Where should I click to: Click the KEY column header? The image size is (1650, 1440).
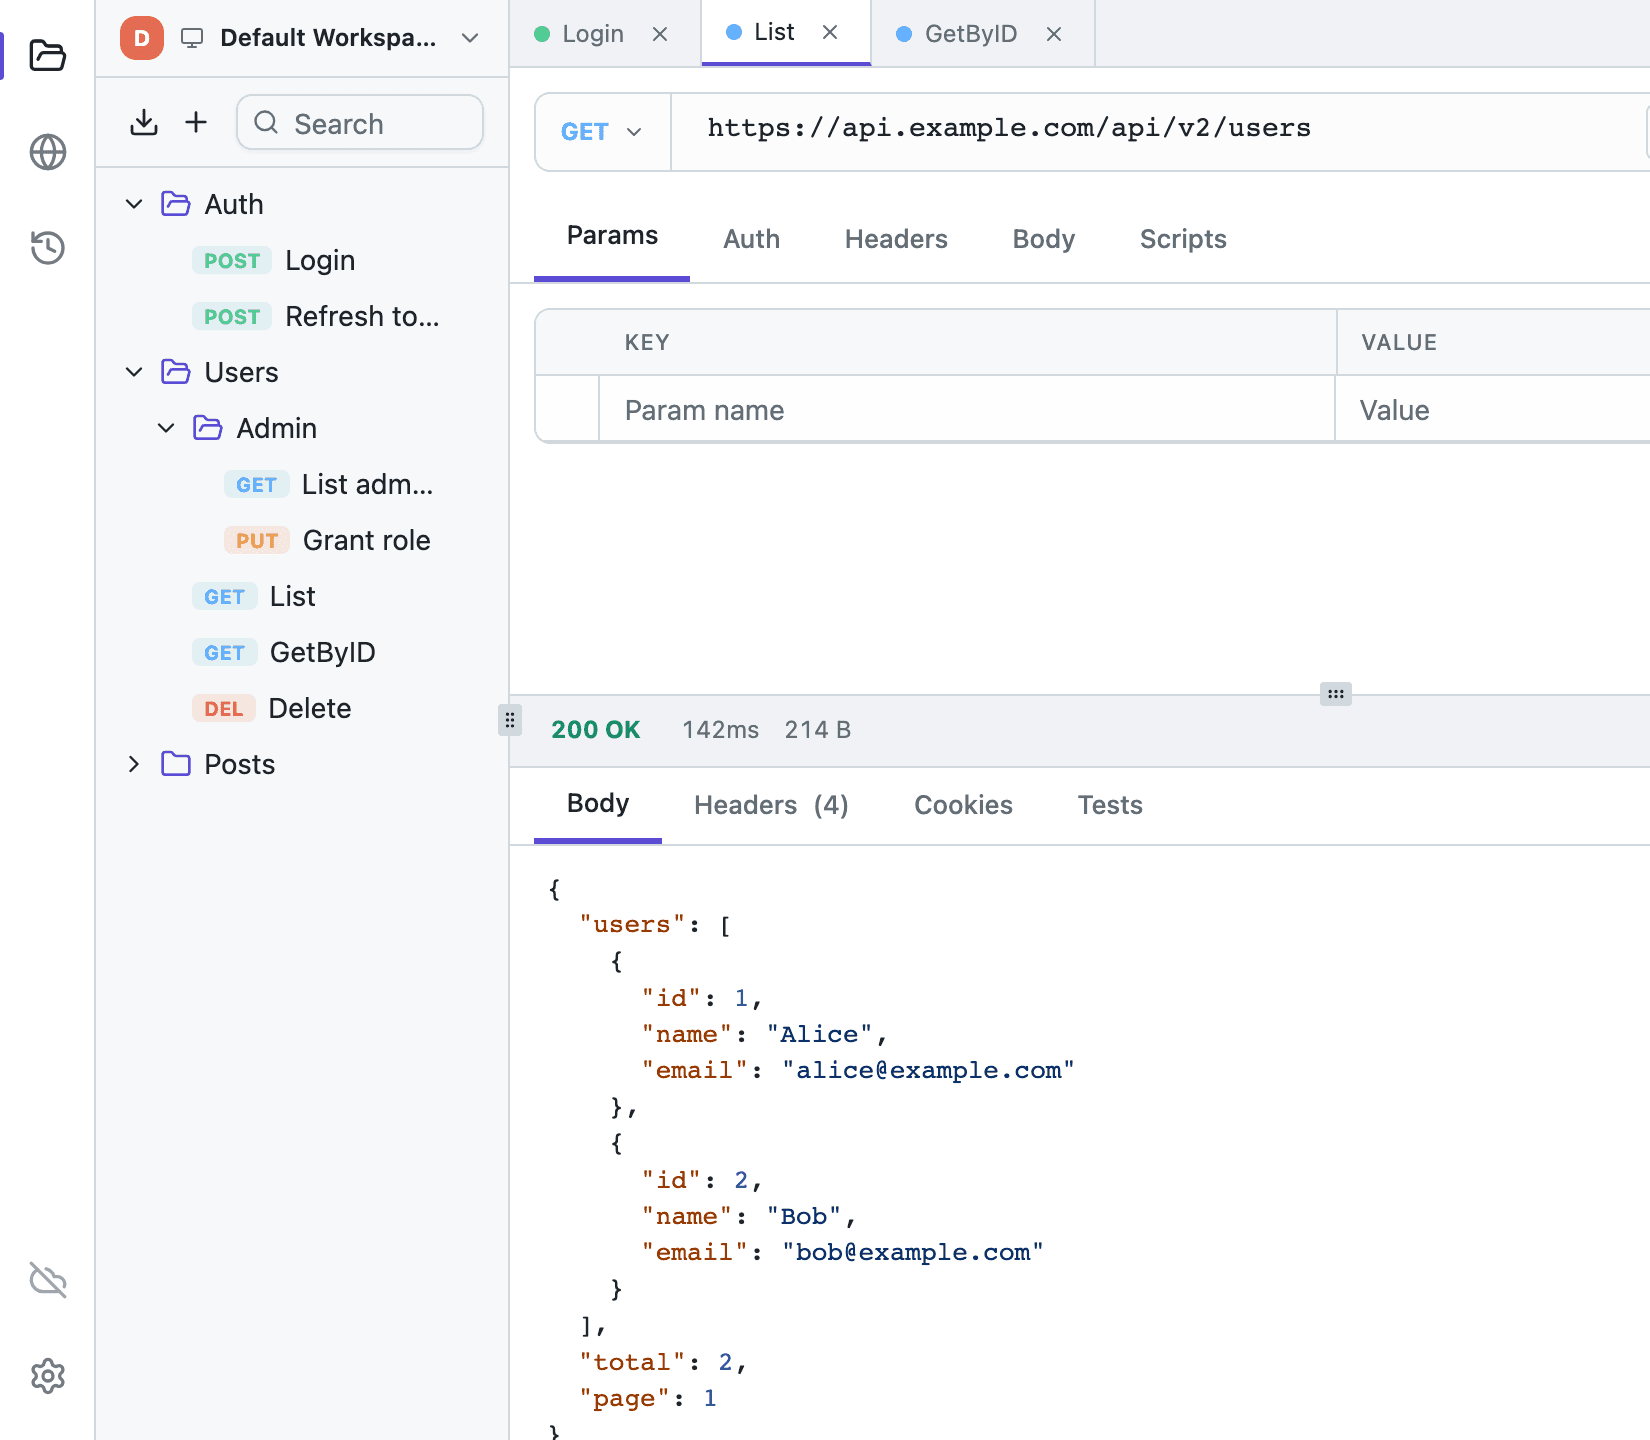pos(647,342)
